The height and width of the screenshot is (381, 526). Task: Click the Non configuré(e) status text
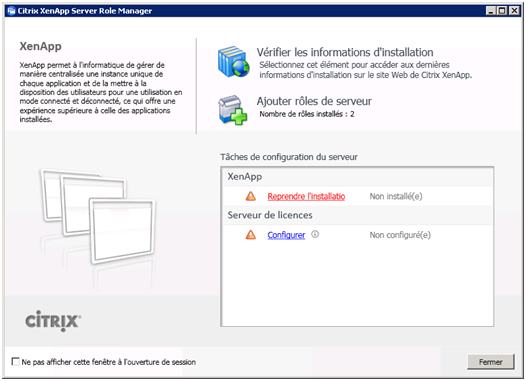coord(400,235)
